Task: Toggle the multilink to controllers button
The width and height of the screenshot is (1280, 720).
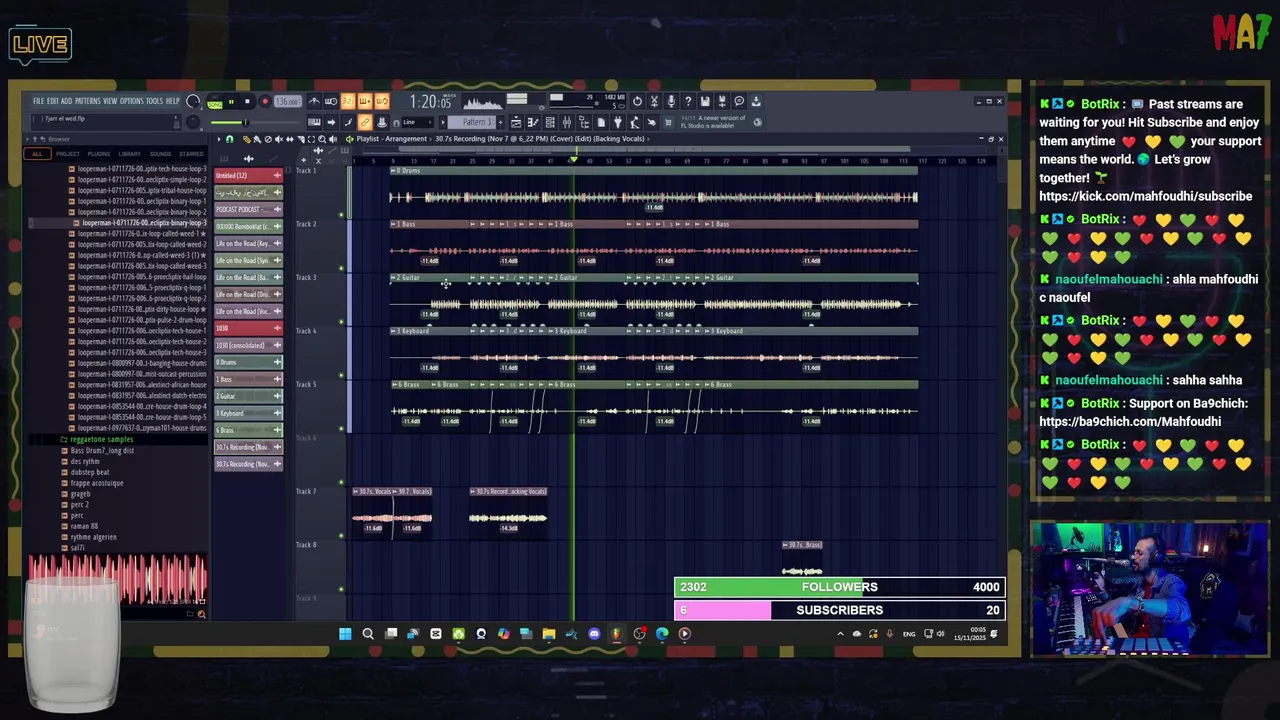Action: click(x=365, y=122)
